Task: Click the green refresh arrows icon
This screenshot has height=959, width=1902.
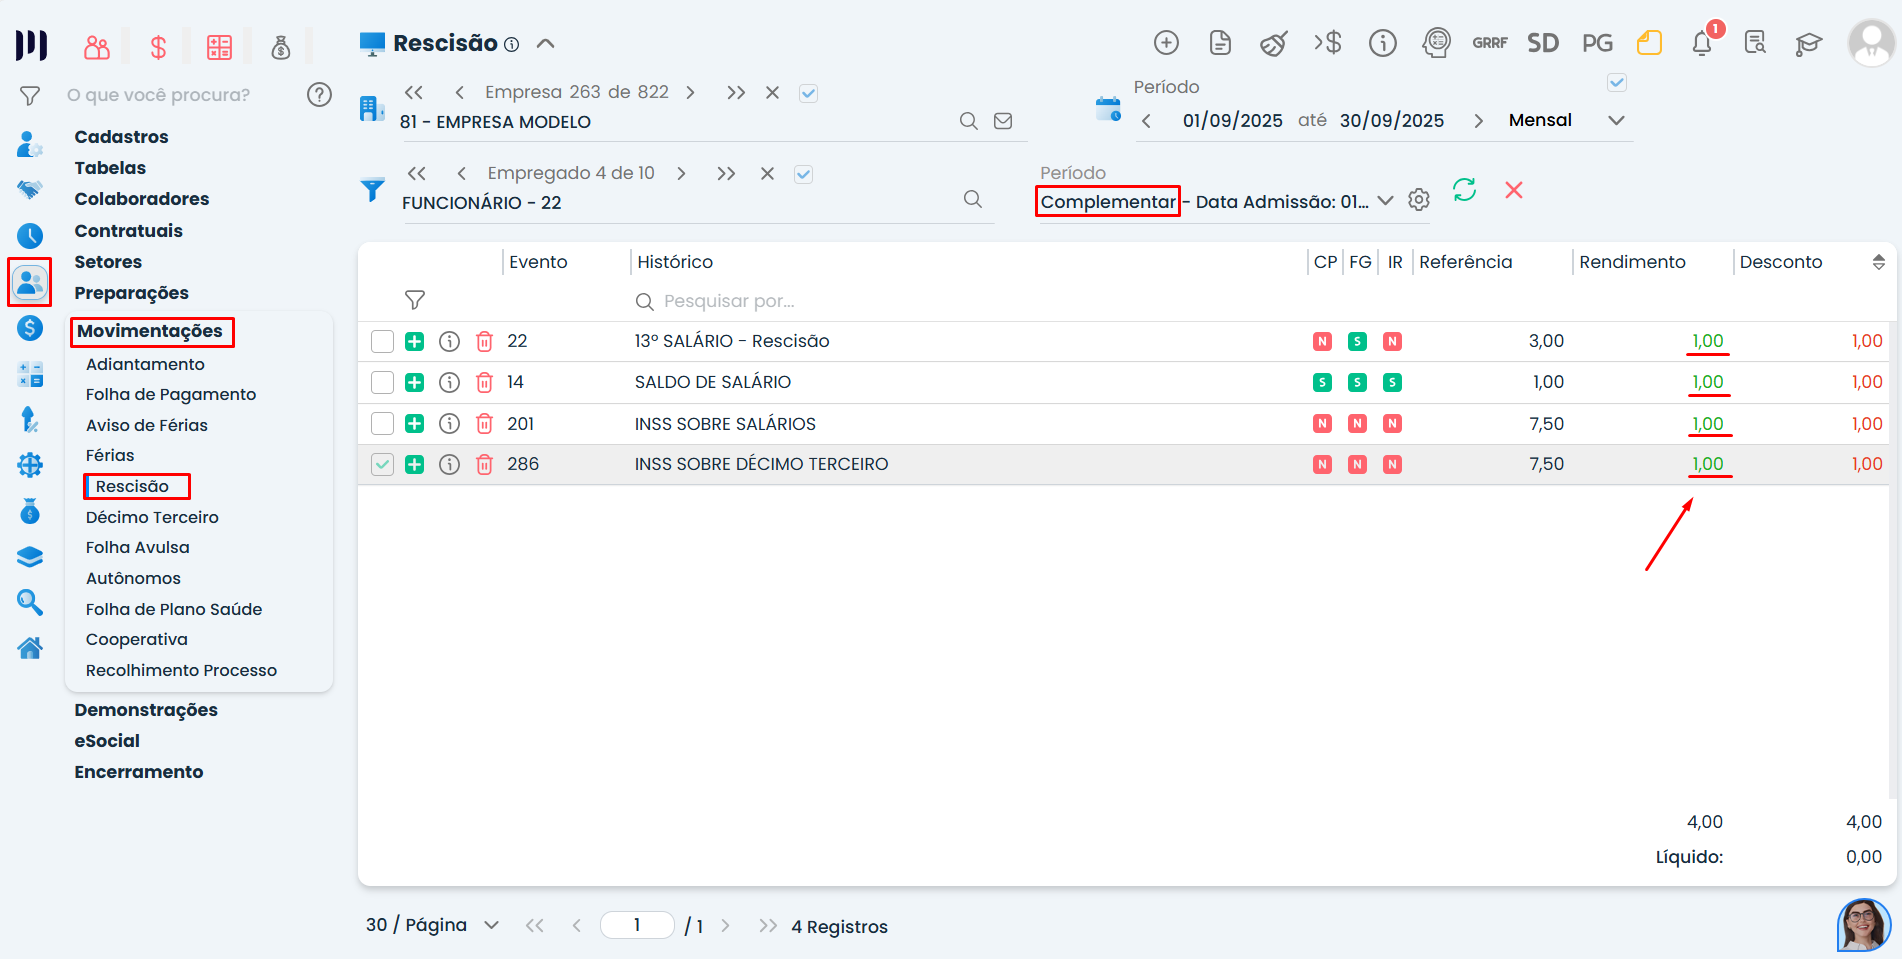Action: [1464, 190]
